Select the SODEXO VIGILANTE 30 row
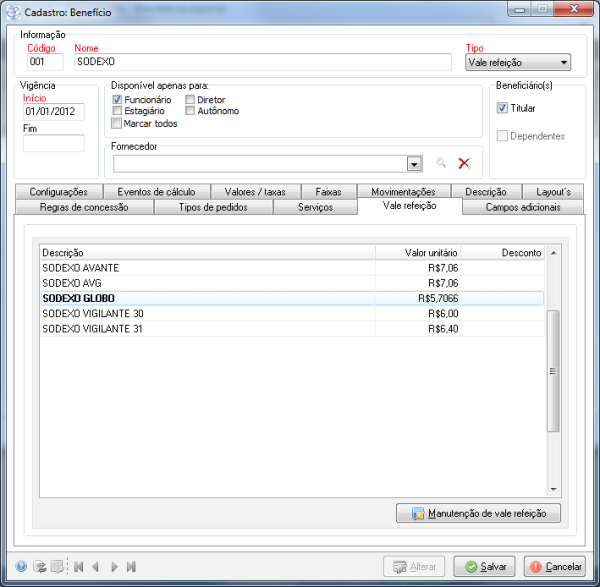 click(x=93, y=313)
